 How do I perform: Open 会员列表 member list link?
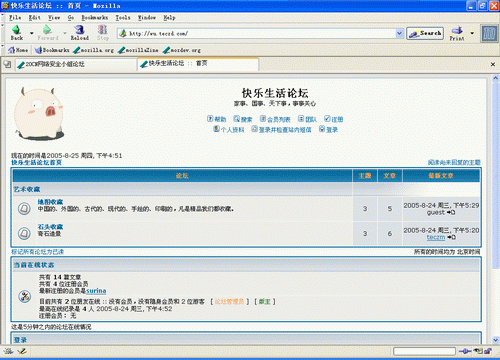click(x=275, y=119)
